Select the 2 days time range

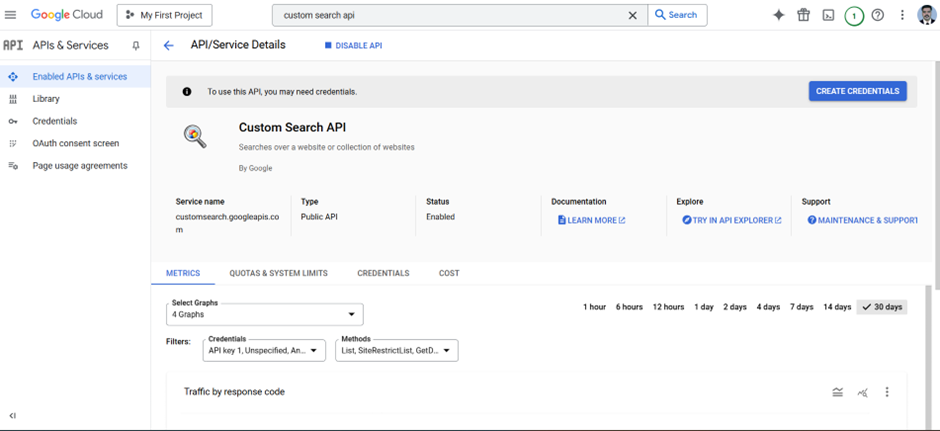tap(735, 307)
